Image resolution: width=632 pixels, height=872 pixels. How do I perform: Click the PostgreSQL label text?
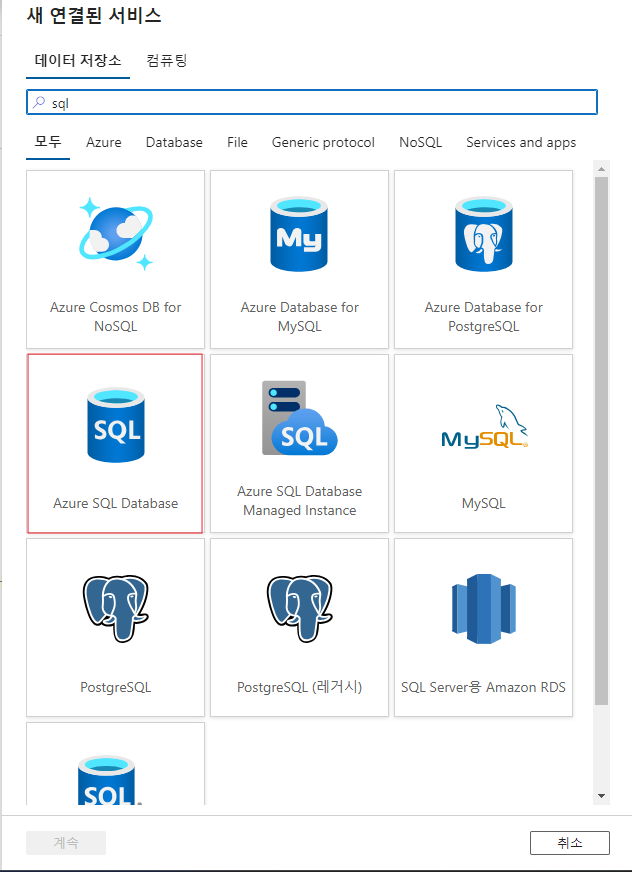116,687
